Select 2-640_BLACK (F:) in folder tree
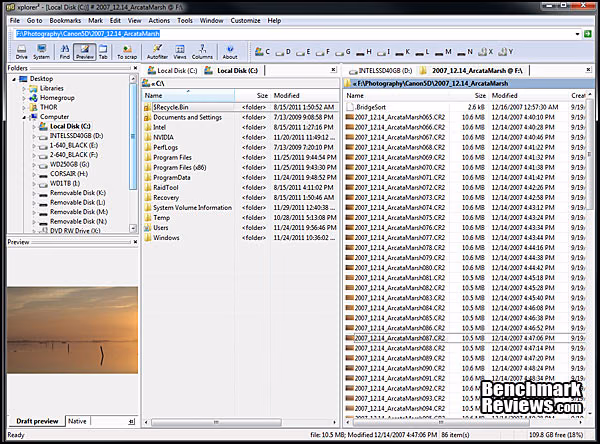Screen dimensions: 600x444 [x=74, y=155]
